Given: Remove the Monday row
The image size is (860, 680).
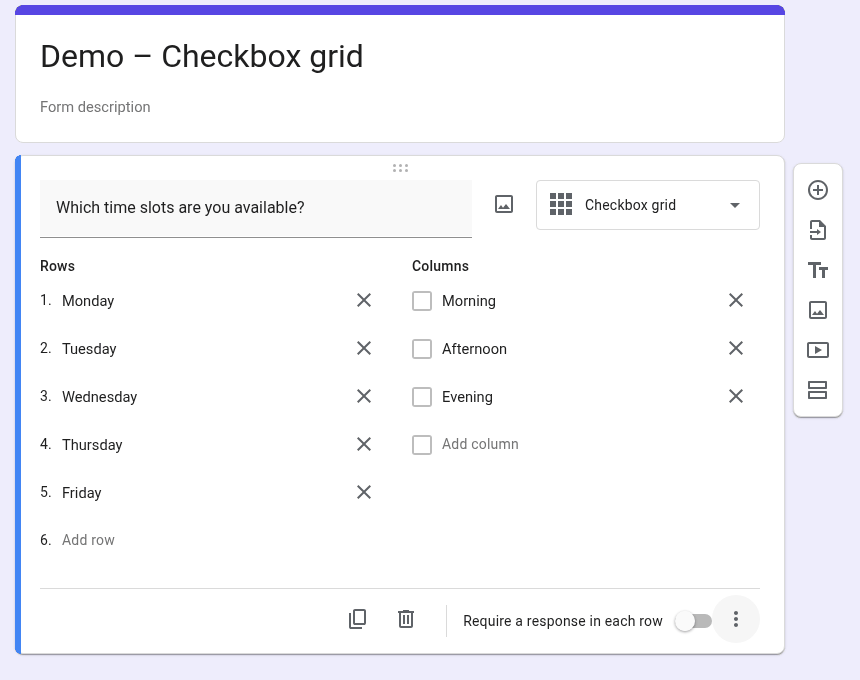Looking at the screenshot, I should point(364,301).
